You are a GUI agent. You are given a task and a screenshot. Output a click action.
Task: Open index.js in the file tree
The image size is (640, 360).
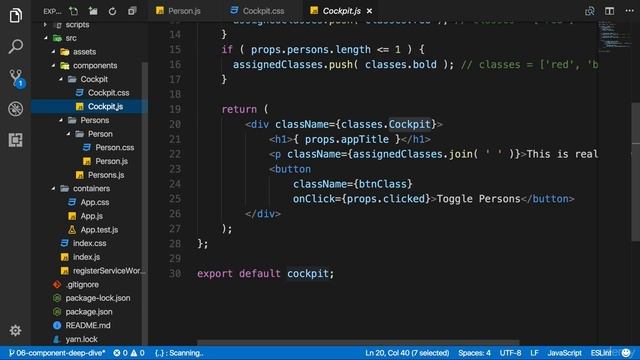[x=86, y=257]
